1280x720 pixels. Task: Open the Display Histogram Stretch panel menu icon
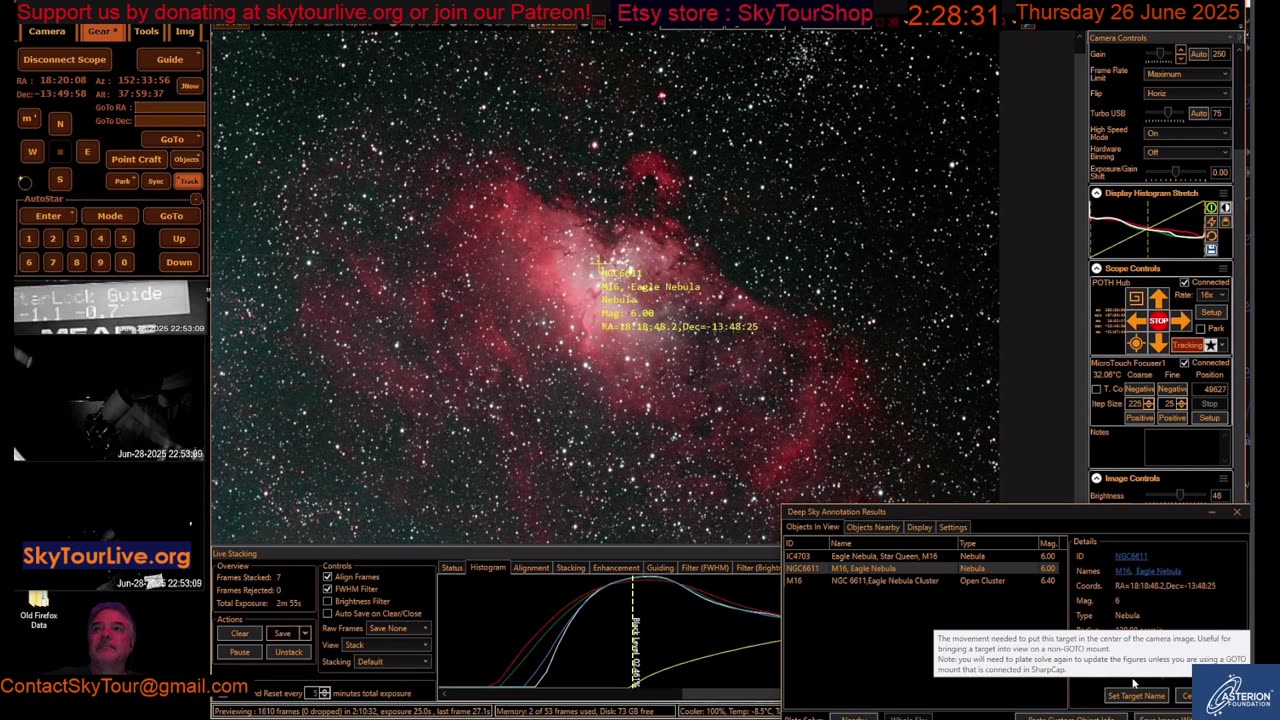(1224, 193)
